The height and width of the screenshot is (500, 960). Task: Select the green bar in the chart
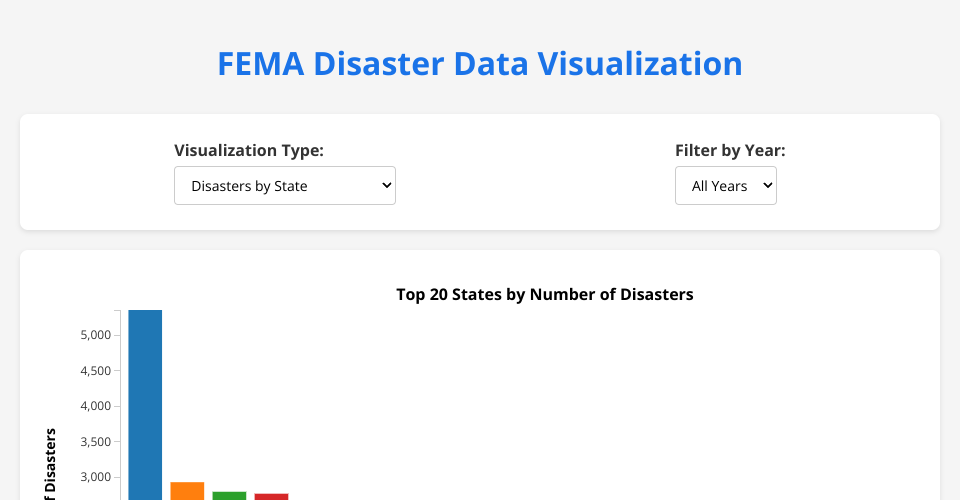pyautogui.click(x=229, y=495)
